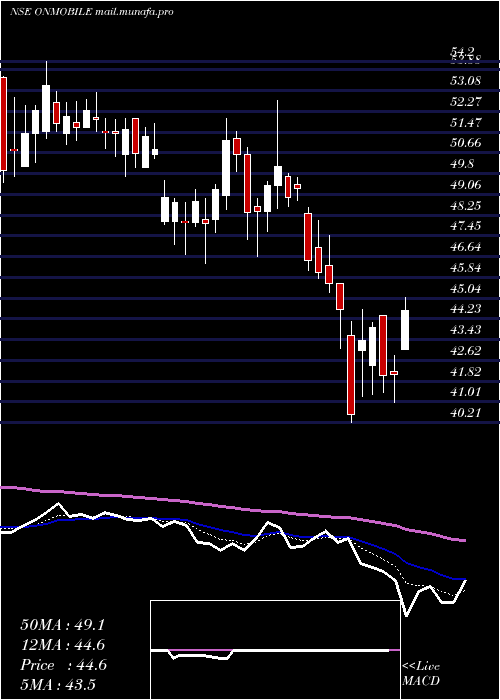Pick the 48.25 price level label

click(x=466, y=206)
